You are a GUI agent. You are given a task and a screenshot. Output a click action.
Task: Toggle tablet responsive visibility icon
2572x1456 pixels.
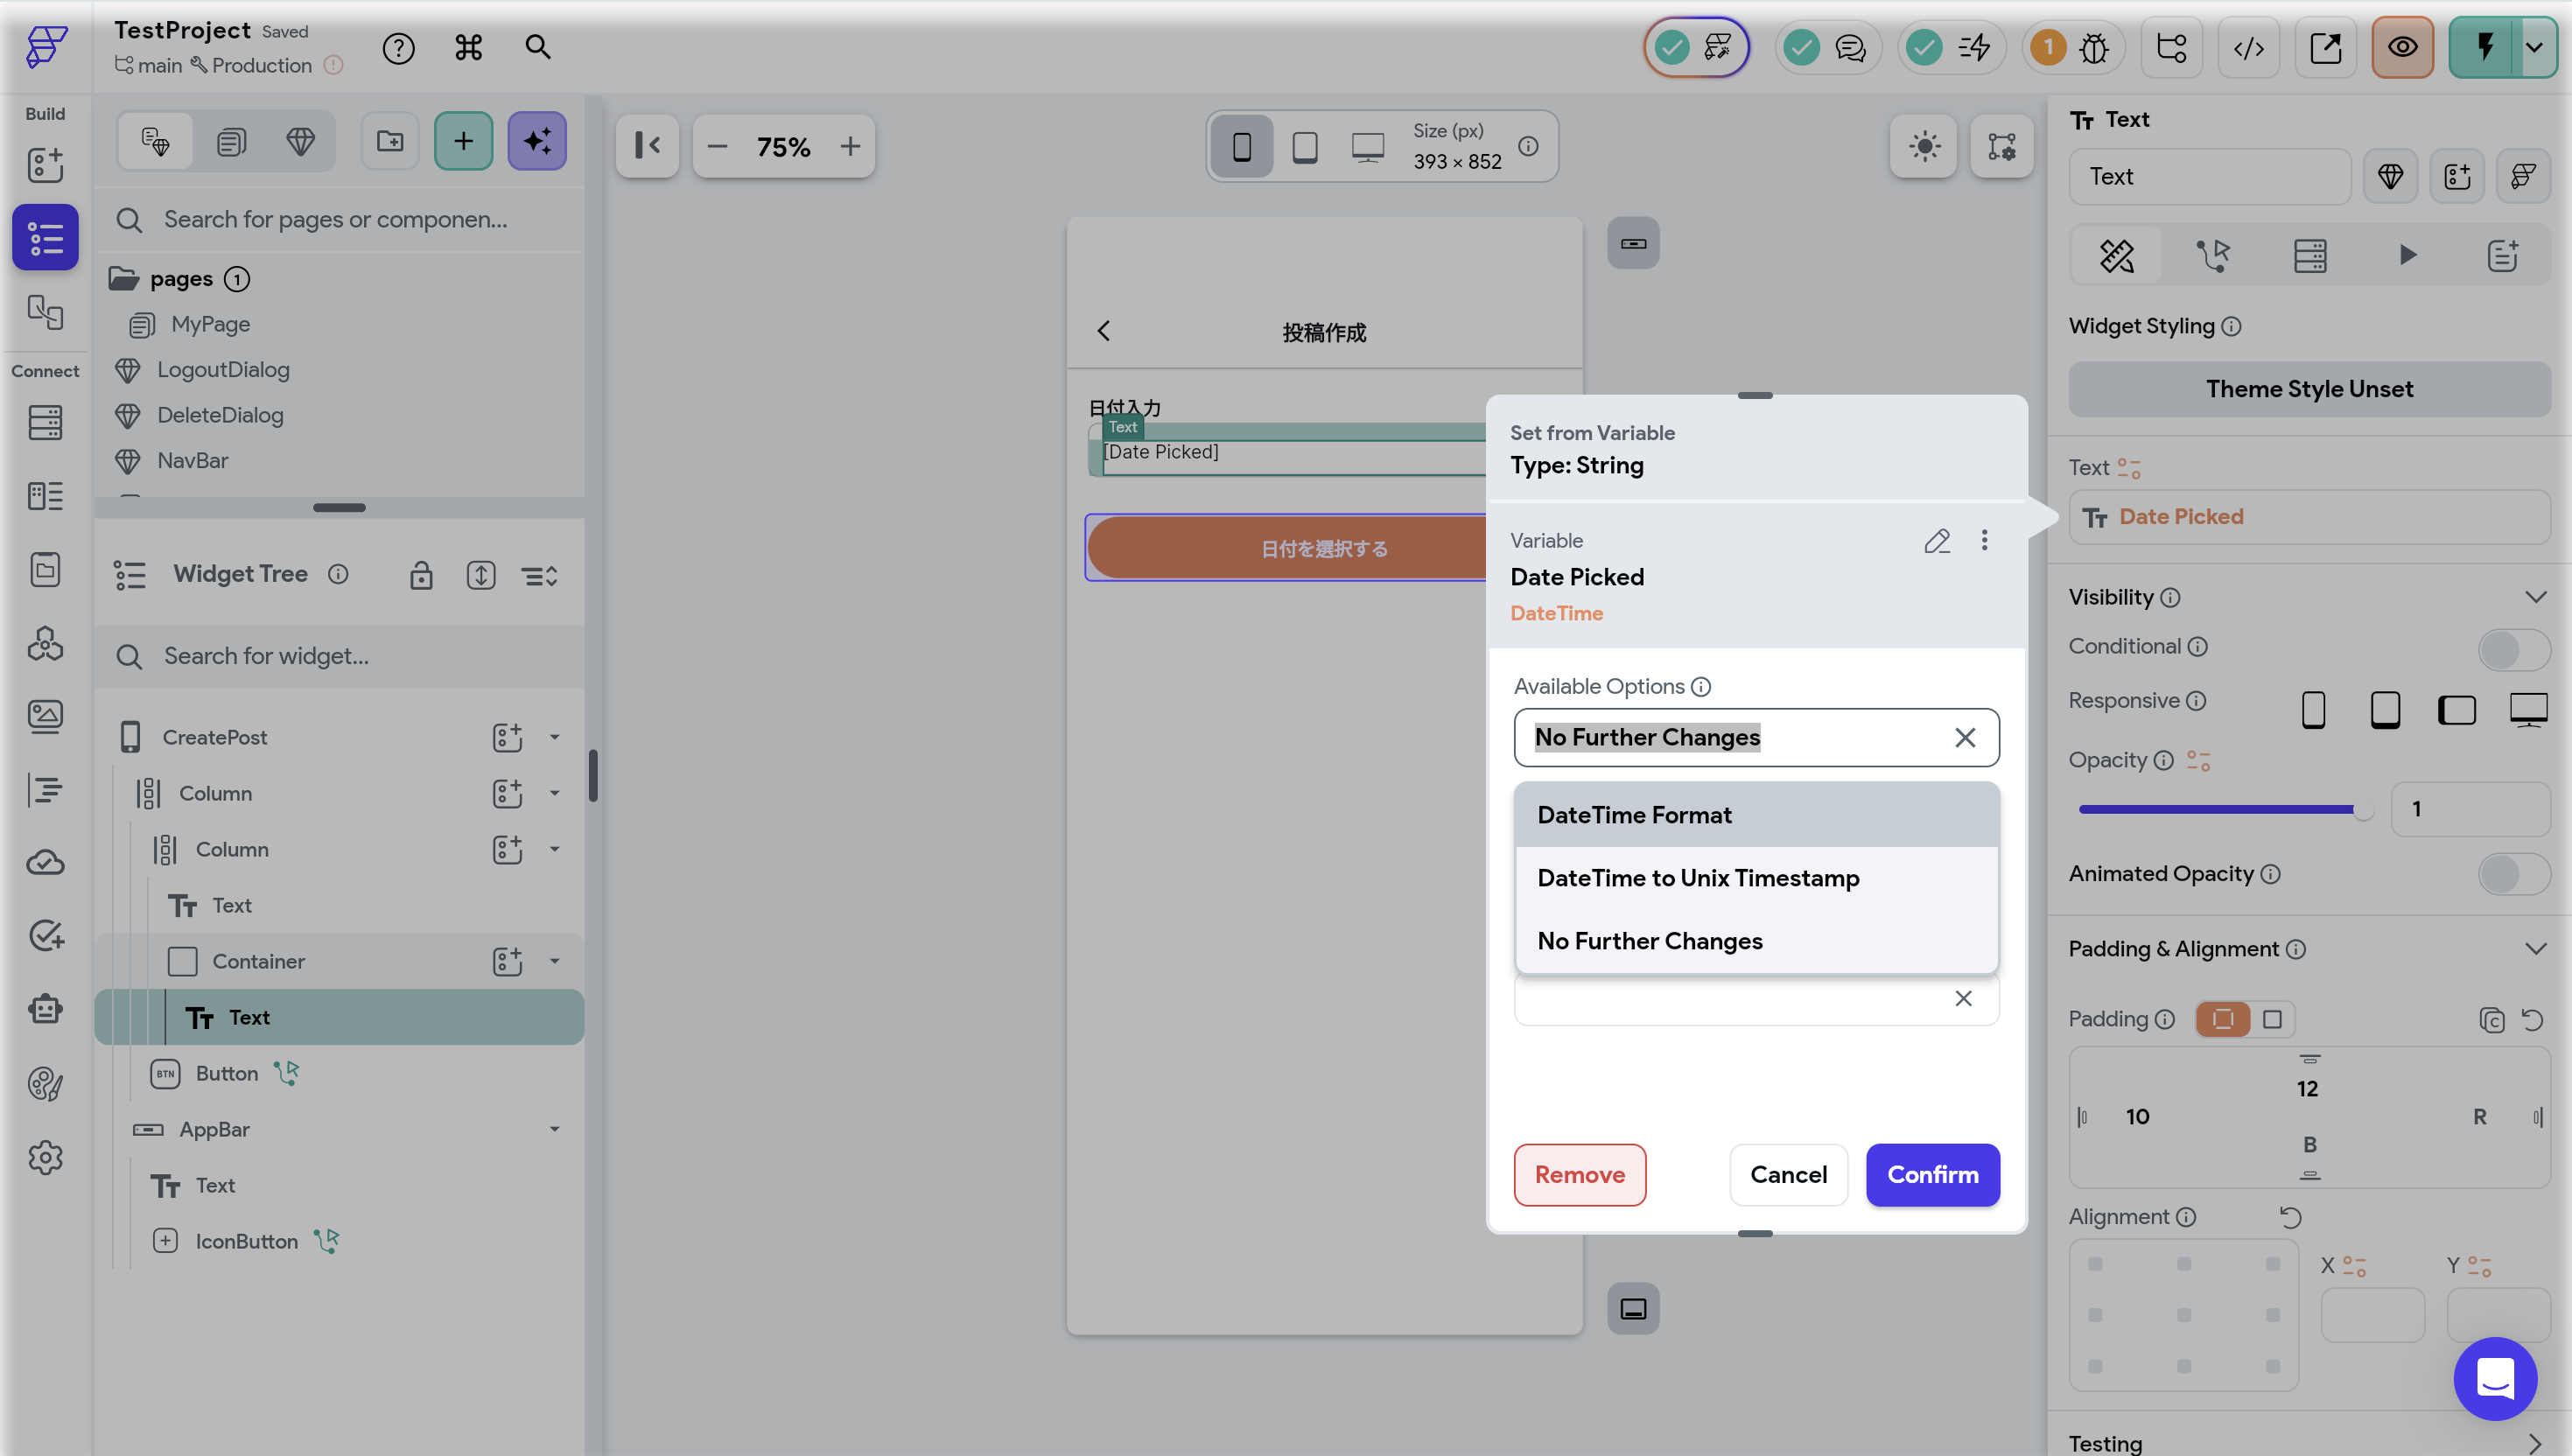tap(2385, 709)
